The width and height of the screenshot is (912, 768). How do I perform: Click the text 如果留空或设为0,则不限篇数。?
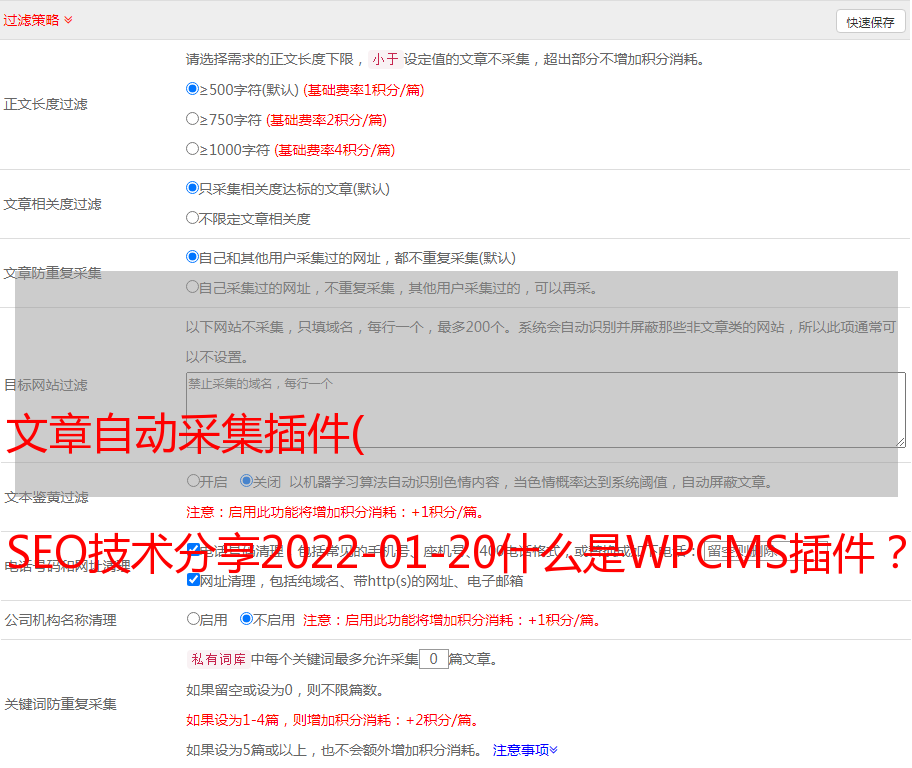pyautogui.click(x=286, y=690)
